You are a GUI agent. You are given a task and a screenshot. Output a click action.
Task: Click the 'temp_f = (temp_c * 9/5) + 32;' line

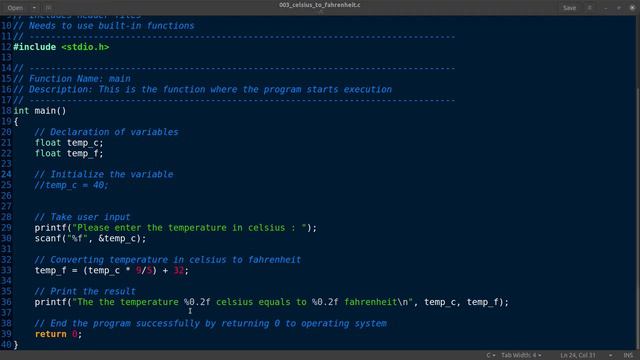click(x=111, y=270)
